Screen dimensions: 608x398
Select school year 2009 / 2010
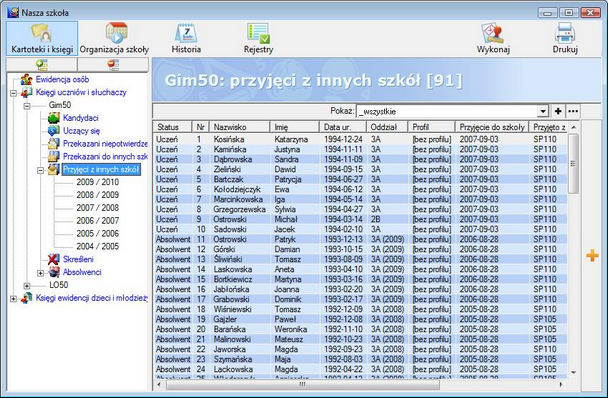pos(98,182)
